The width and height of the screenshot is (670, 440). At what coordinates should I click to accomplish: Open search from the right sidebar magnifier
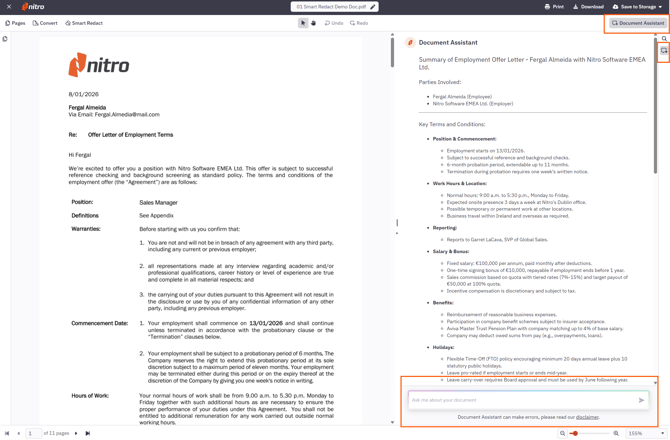click(x=664, y=39)
